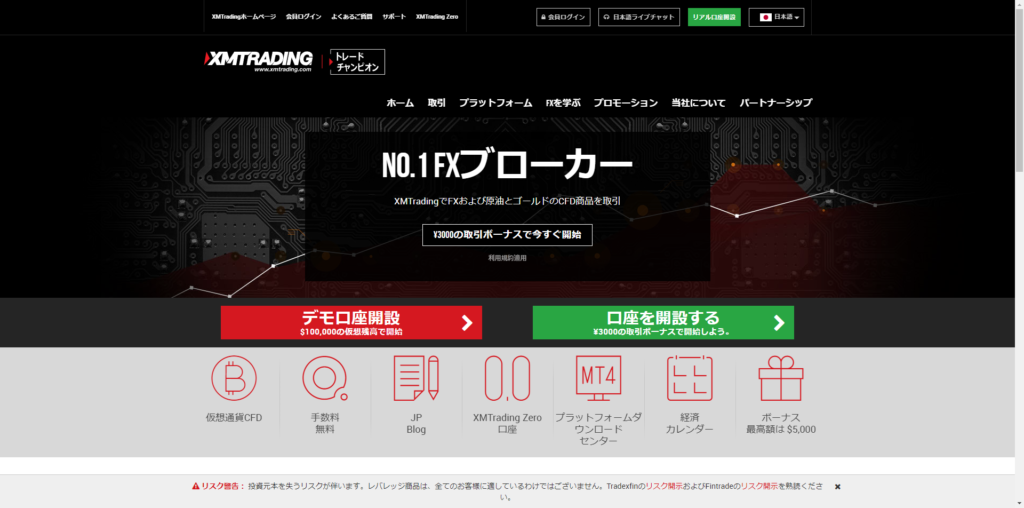Open the JP Blog notepad icon
The image size is (1024, 508).
(x=416, y=377)
